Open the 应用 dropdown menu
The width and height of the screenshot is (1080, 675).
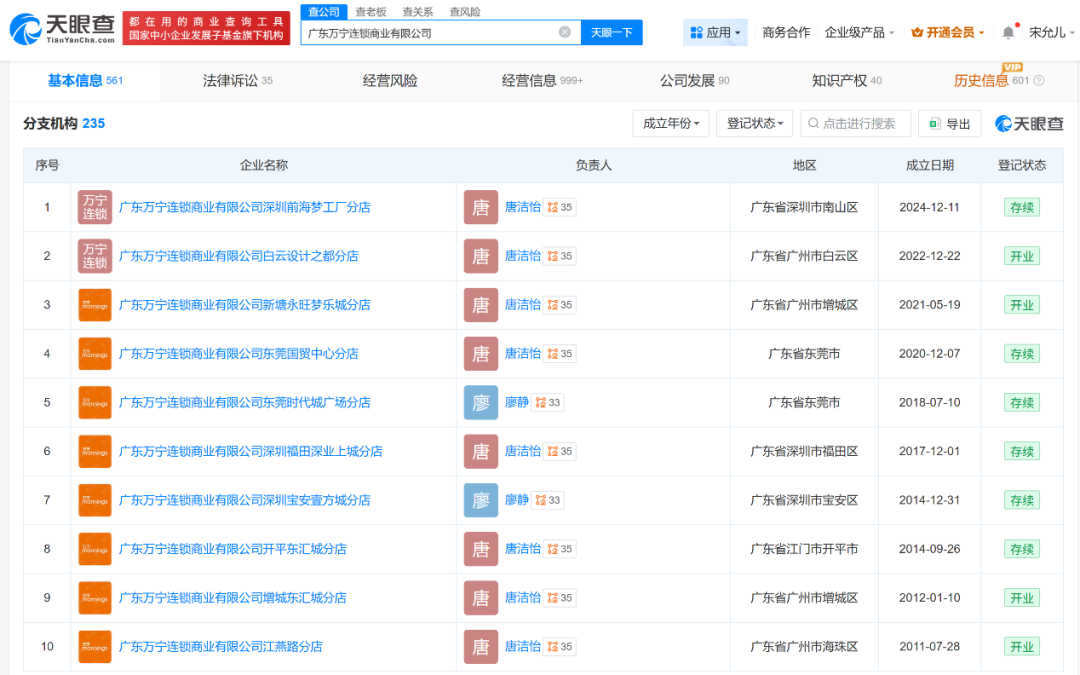pyautogui.click(x=715, y=32)
